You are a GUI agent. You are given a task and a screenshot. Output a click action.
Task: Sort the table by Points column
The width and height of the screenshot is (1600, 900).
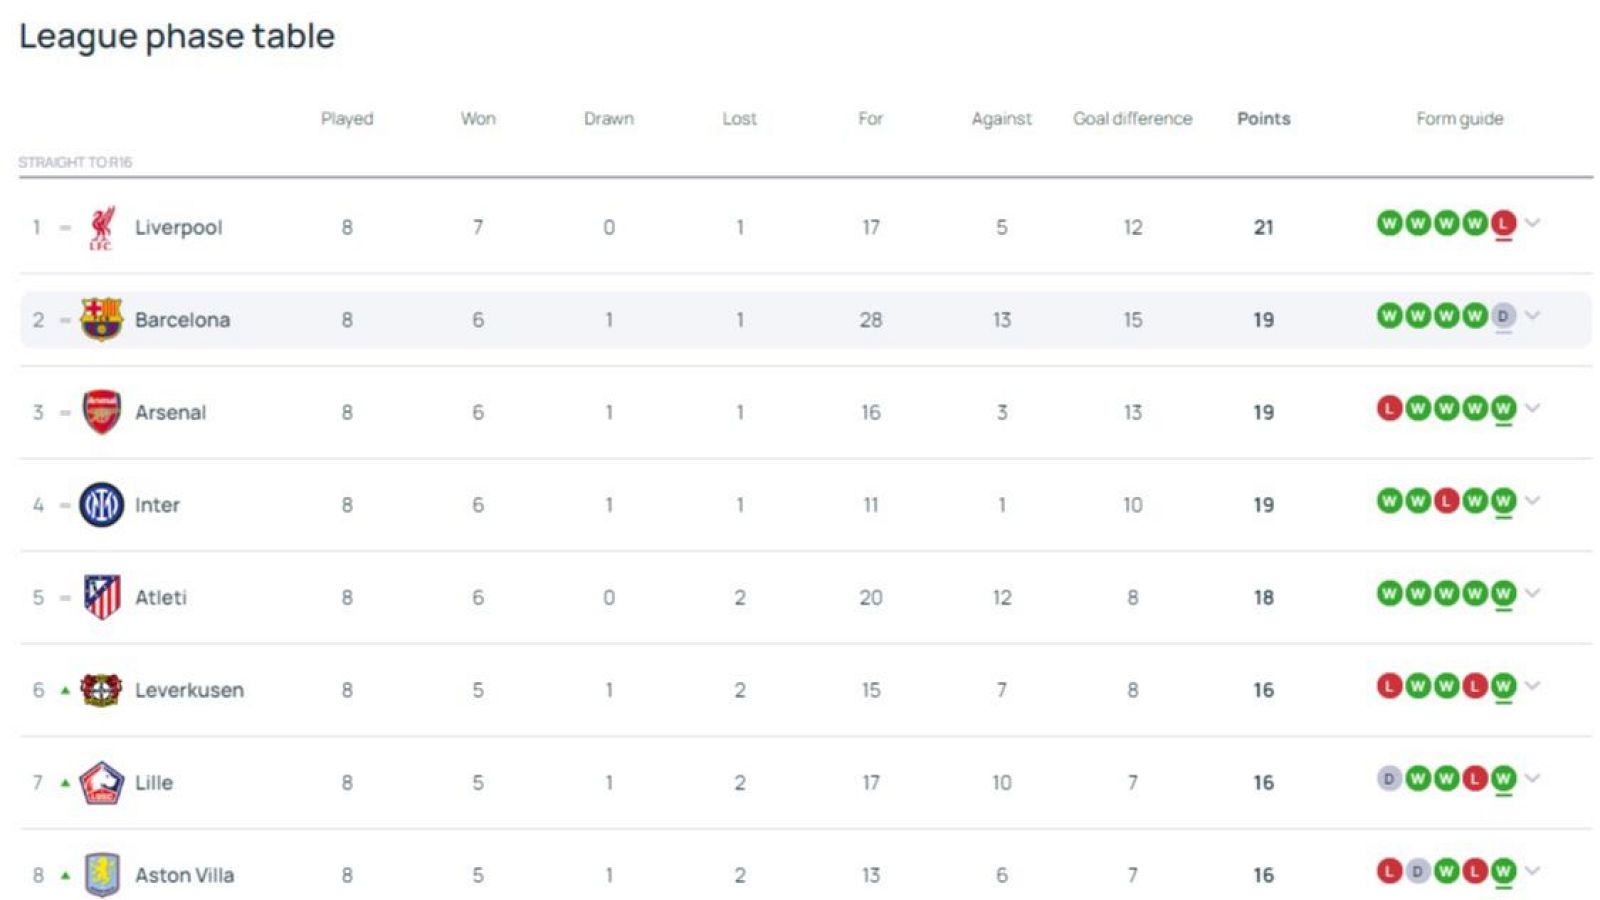pos(1263,118)
